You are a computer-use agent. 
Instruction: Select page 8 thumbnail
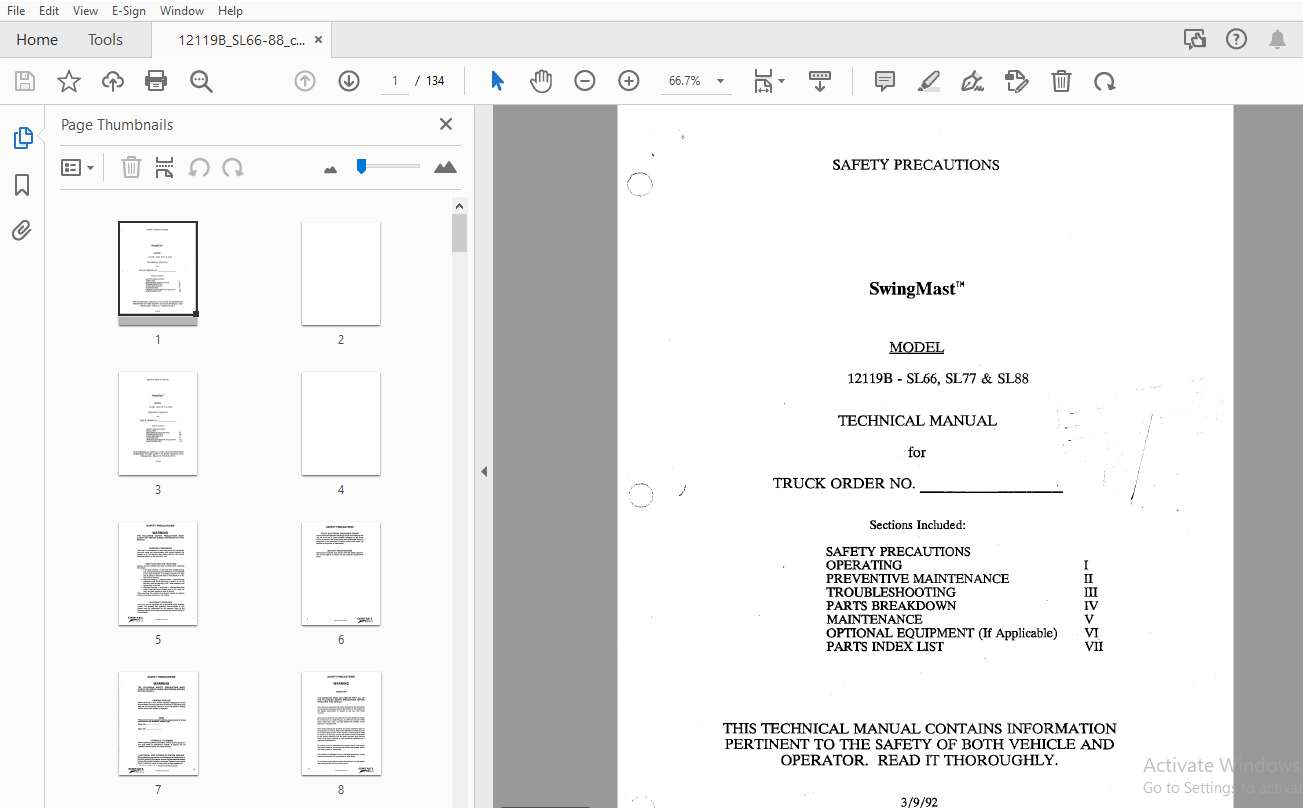pos(341,724)
